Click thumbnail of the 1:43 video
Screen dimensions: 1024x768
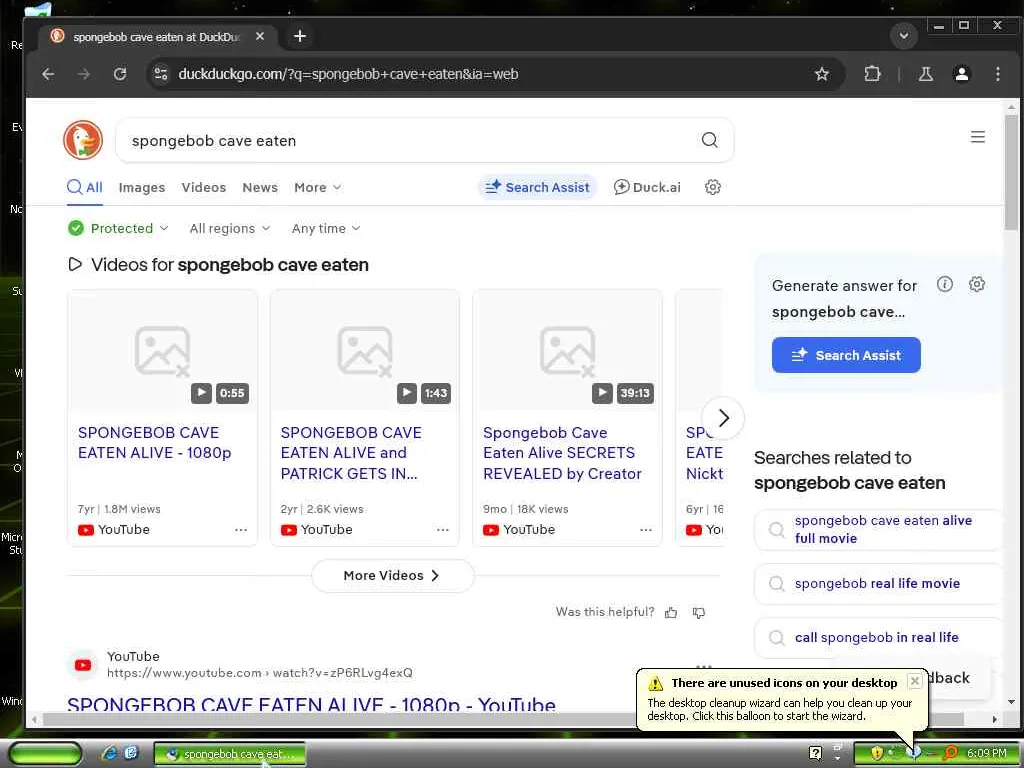click(365, 351)
